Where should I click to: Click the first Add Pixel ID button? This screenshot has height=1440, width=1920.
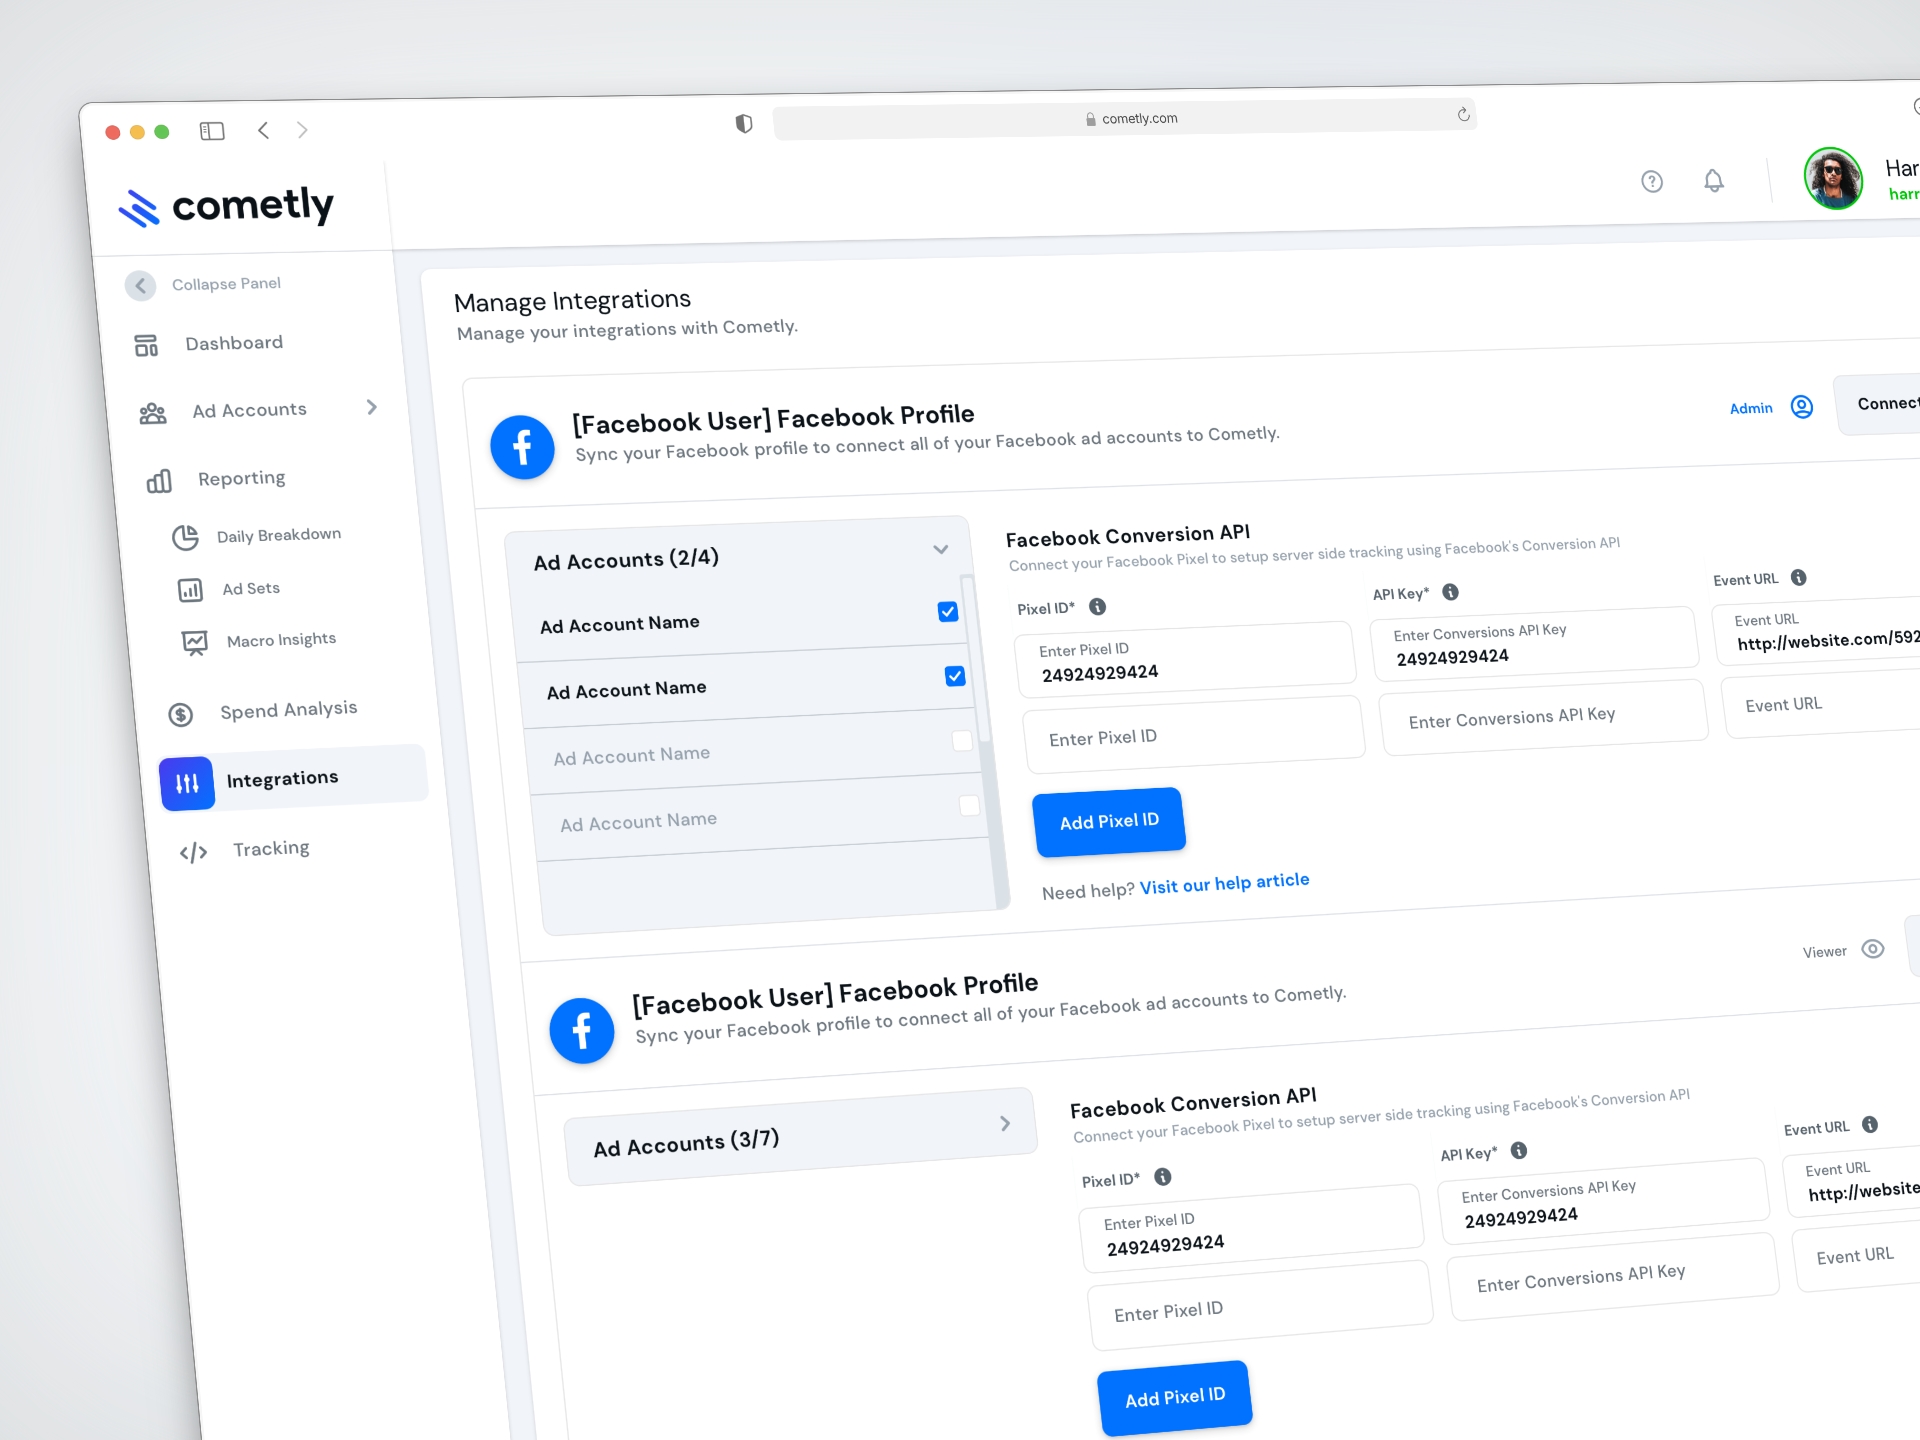pos(1109,821)
